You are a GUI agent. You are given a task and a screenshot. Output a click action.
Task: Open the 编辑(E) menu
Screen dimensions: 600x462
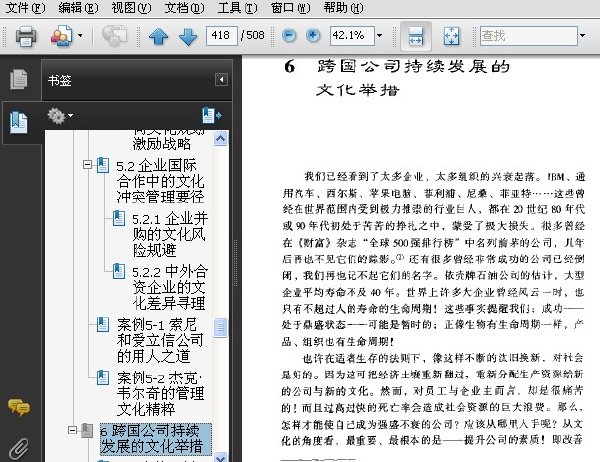(78, 8)
